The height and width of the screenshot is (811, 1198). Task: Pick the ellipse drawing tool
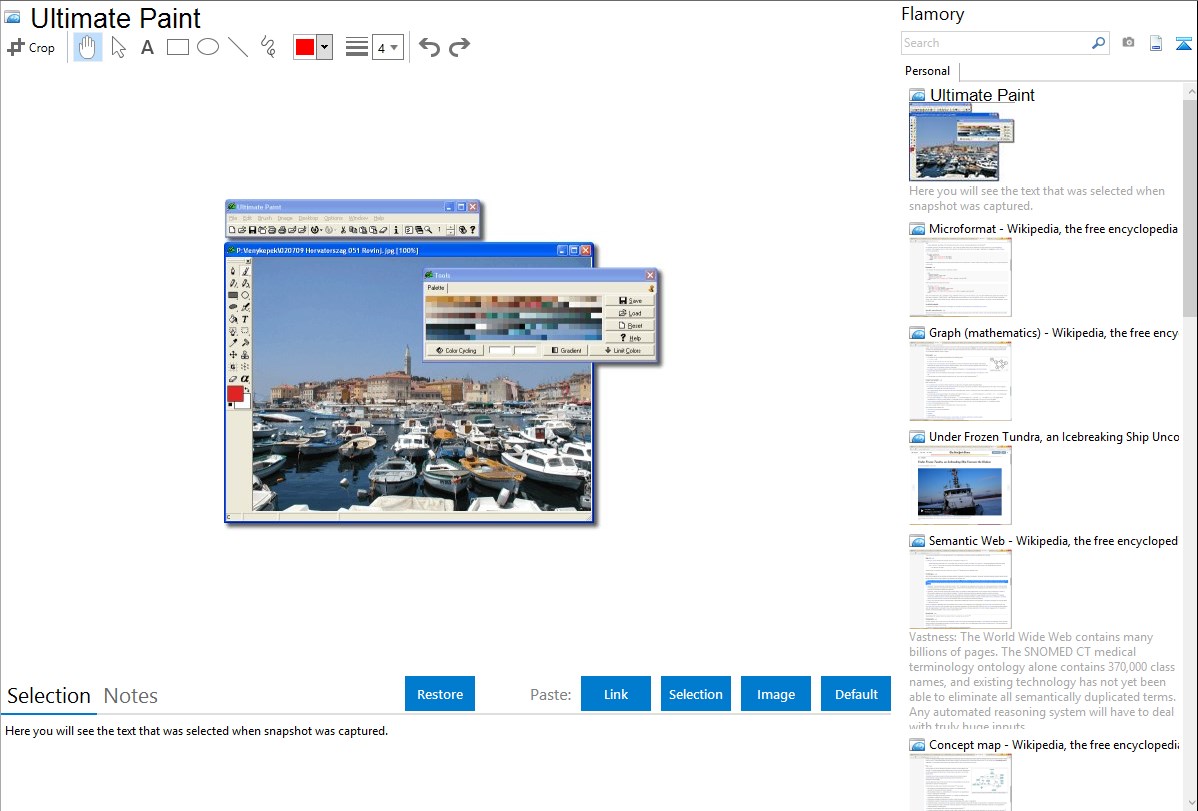[208, 47]
